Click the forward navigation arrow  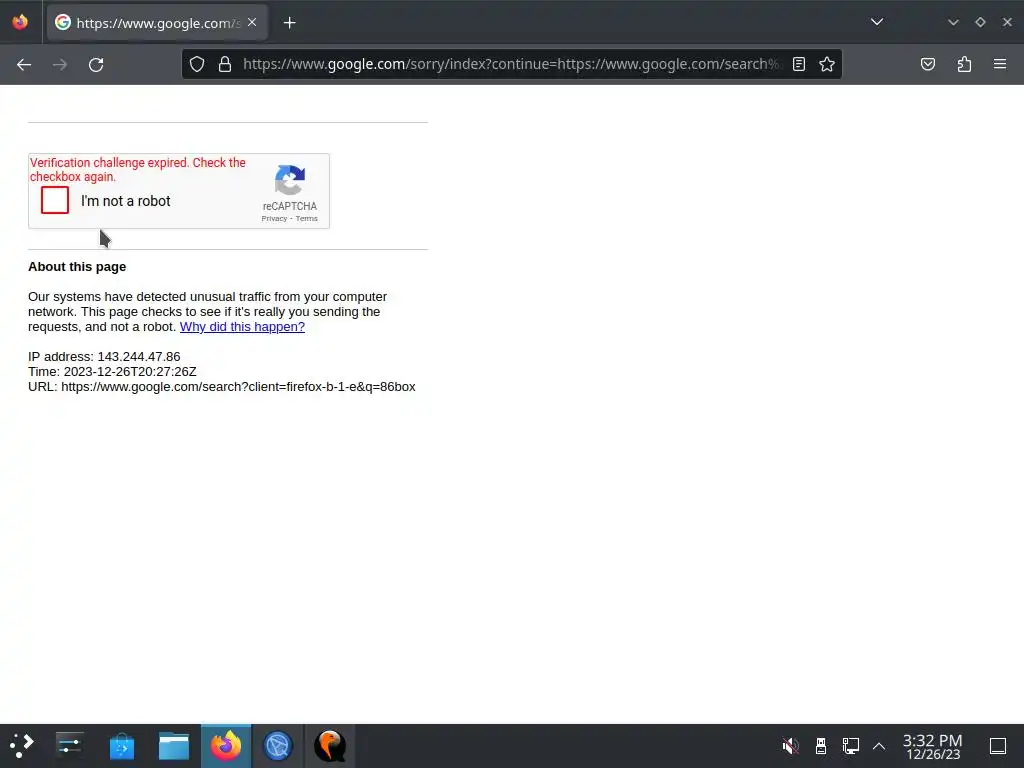[59, 64]
